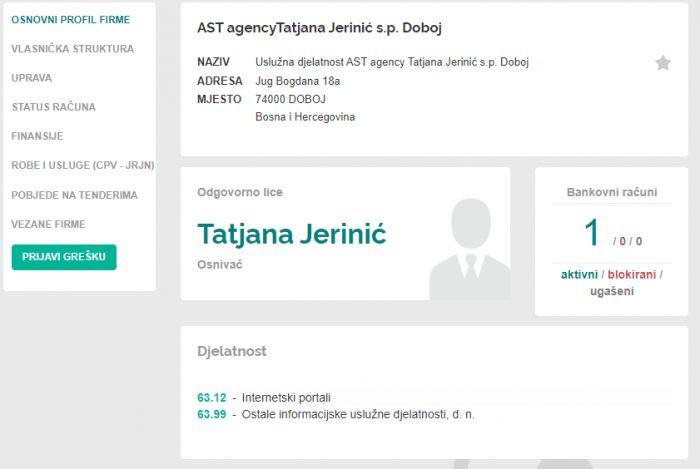Click the place 74000 DOBOJ
This screenshot has height=469, width=700.
click(291, 99)
